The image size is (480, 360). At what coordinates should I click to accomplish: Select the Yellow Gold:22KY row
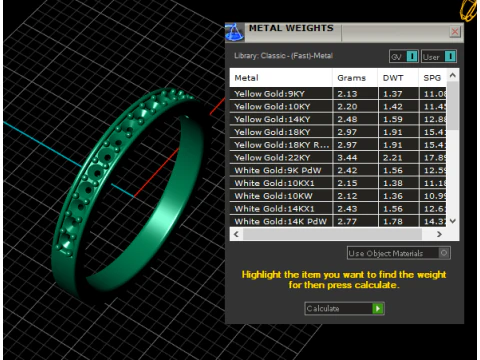[338, 158]
